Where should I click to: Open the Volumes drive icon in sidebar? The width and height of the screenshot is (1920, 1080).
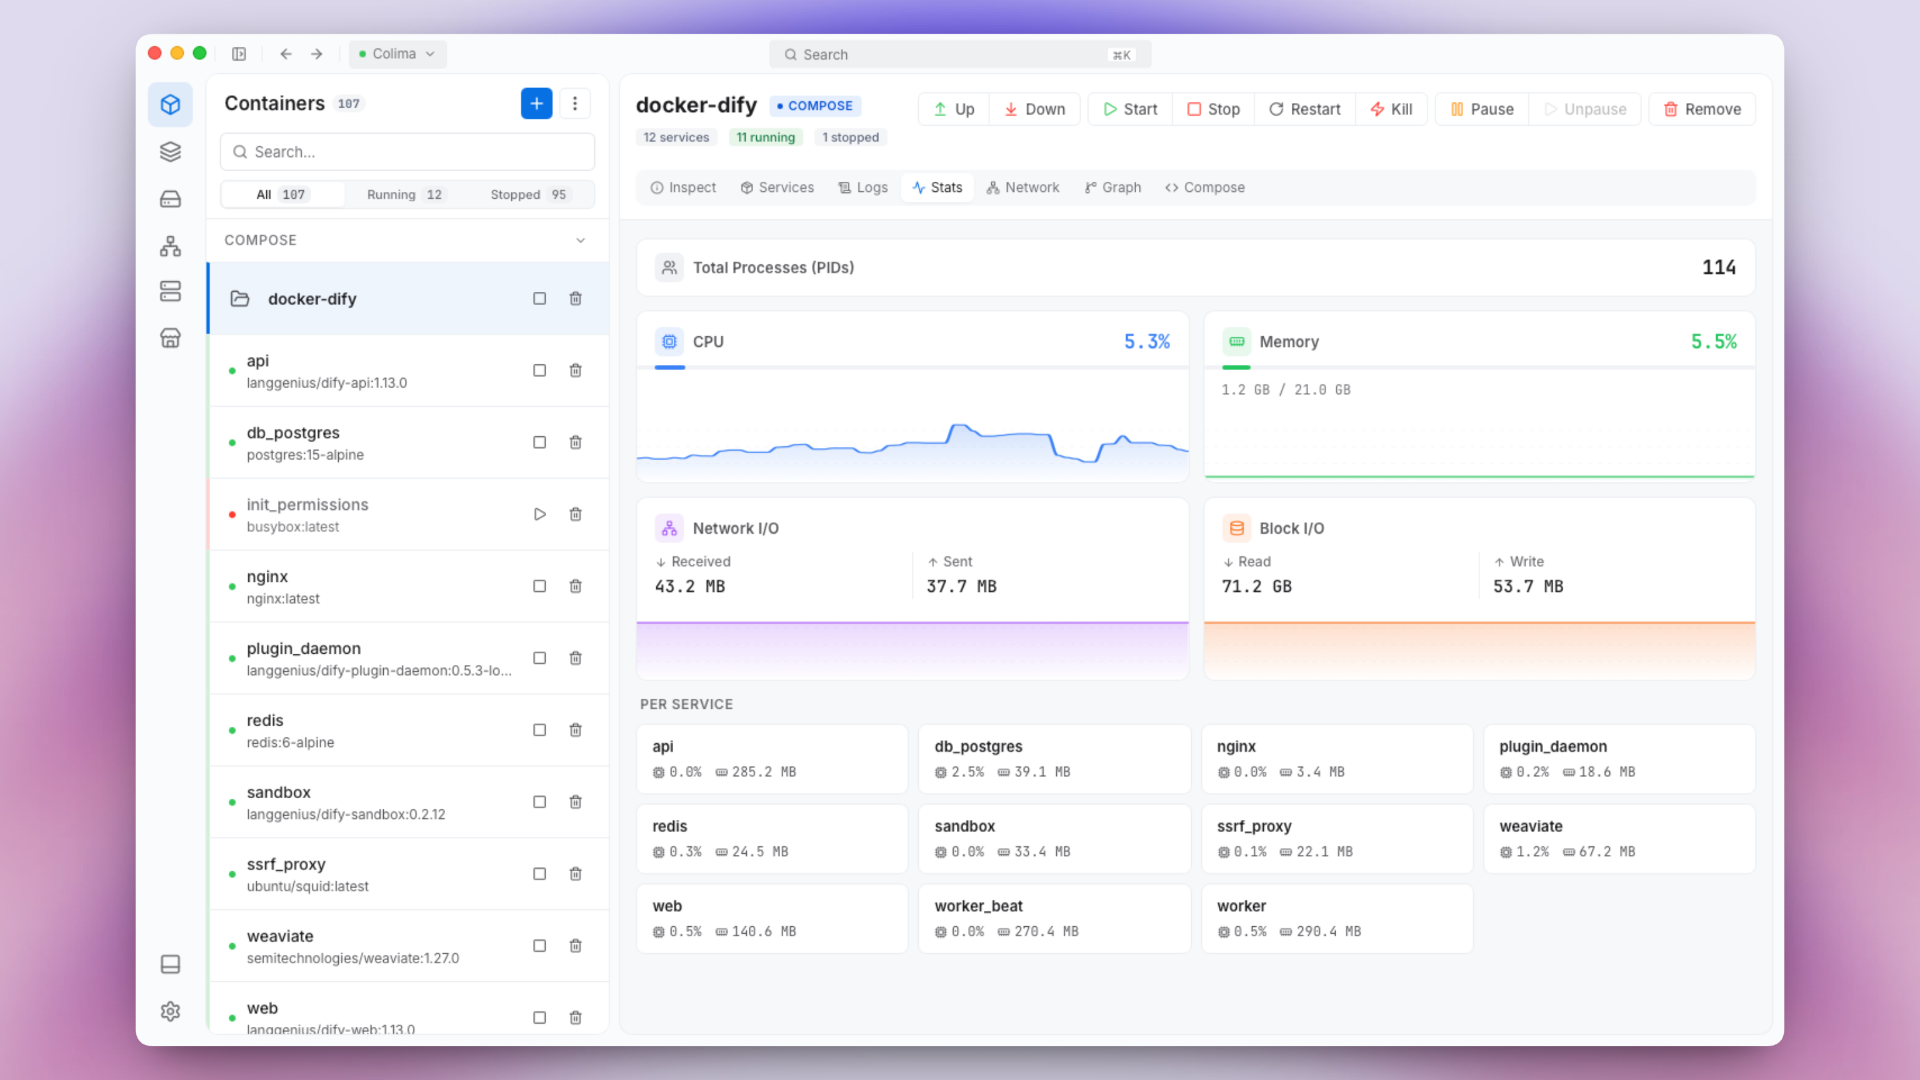coord(170,199)
